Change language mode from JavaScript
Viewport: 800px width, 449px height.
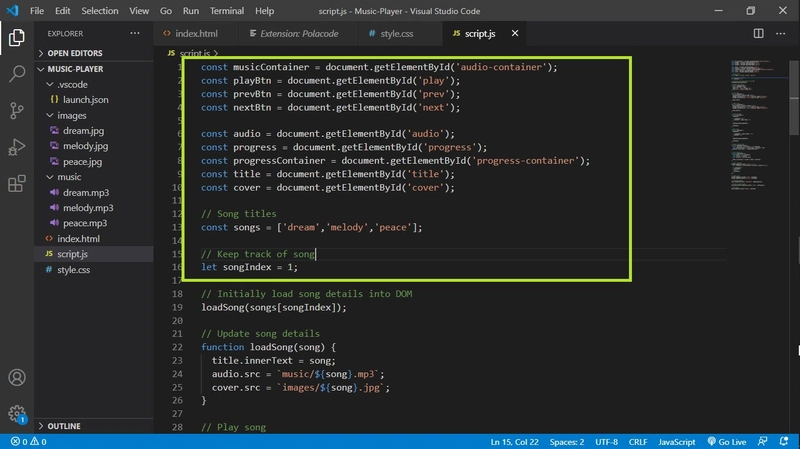(676, 441)
